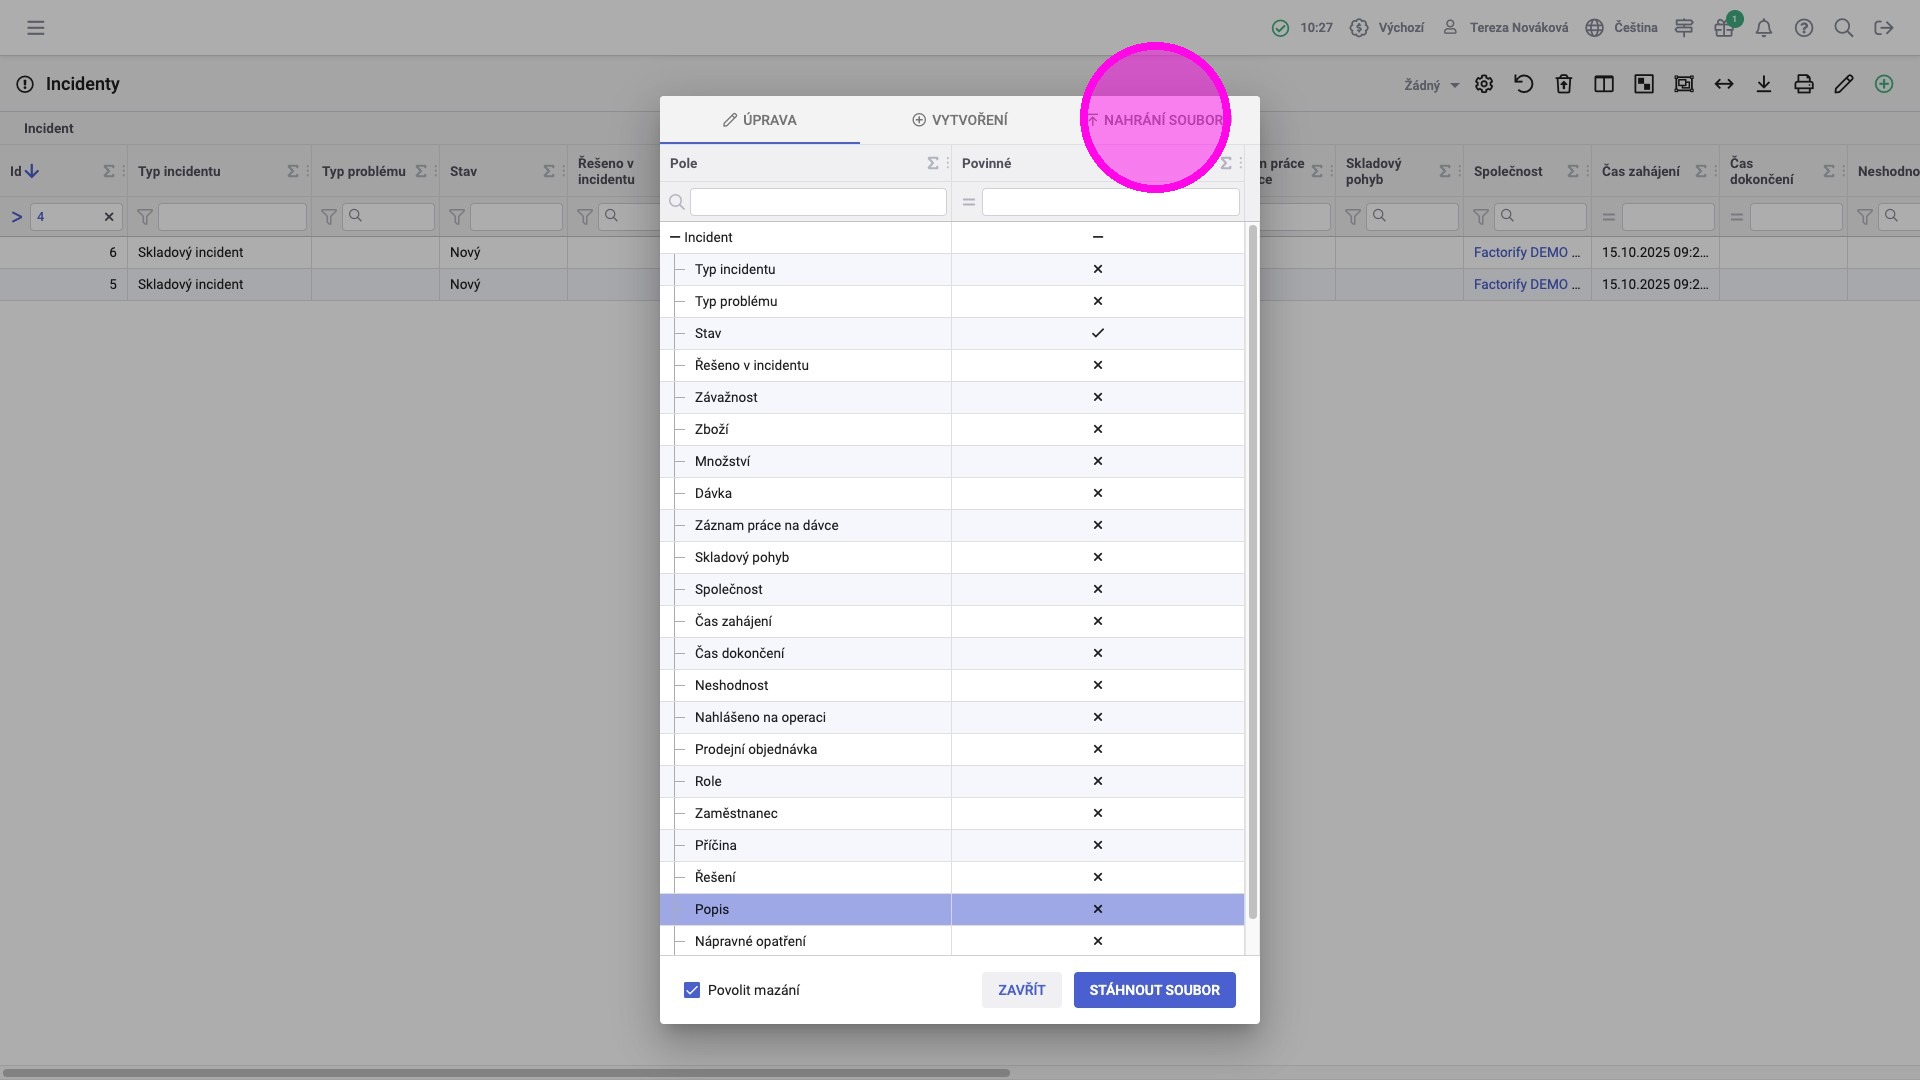This screenshot has width=1920, height=1080.
Task: Click the Pole search input field
Action: 817,202
